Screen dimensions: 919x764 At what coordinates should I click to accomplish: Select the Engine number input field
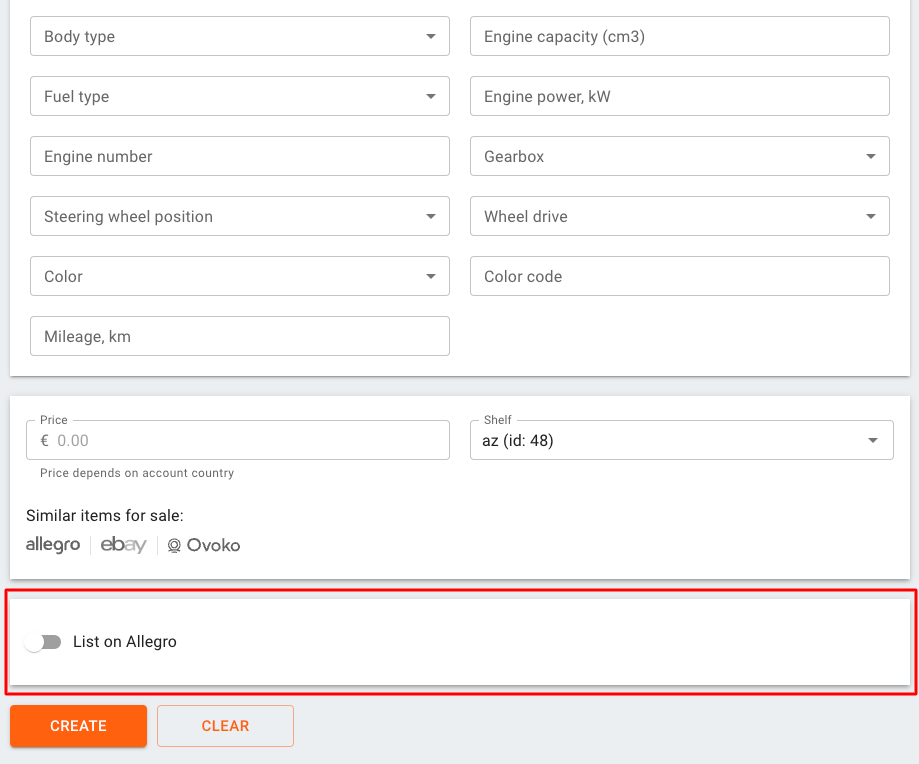(240, 156)
